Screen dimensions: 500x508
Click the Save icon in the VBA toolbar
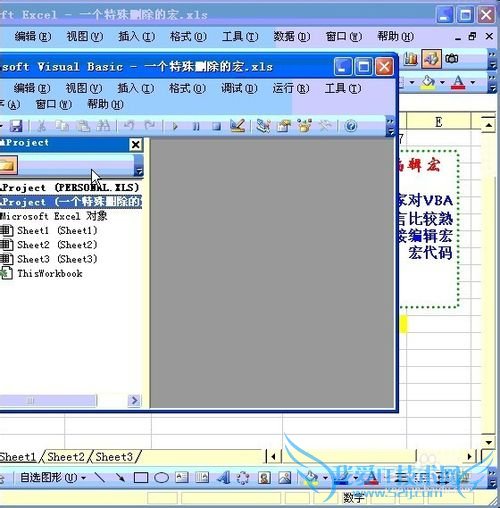click(16, 126)
